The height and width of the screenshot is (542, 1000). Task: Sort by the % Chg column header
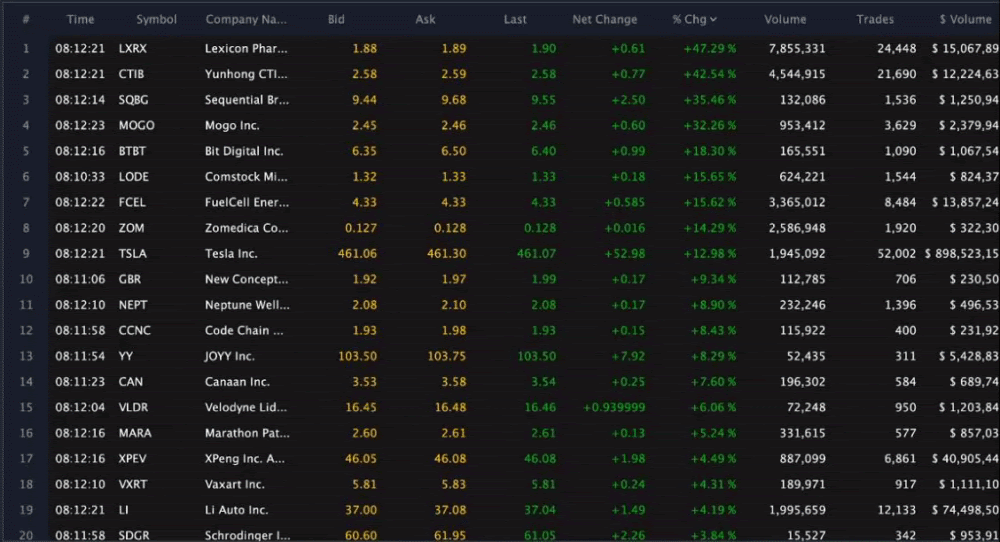(694, 19)
